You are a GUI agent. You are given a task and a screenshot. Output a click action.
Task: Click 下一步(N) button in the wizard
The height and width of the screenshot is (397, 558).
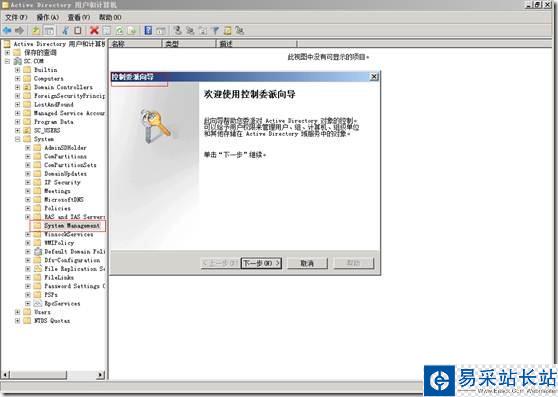coord(262,263)
